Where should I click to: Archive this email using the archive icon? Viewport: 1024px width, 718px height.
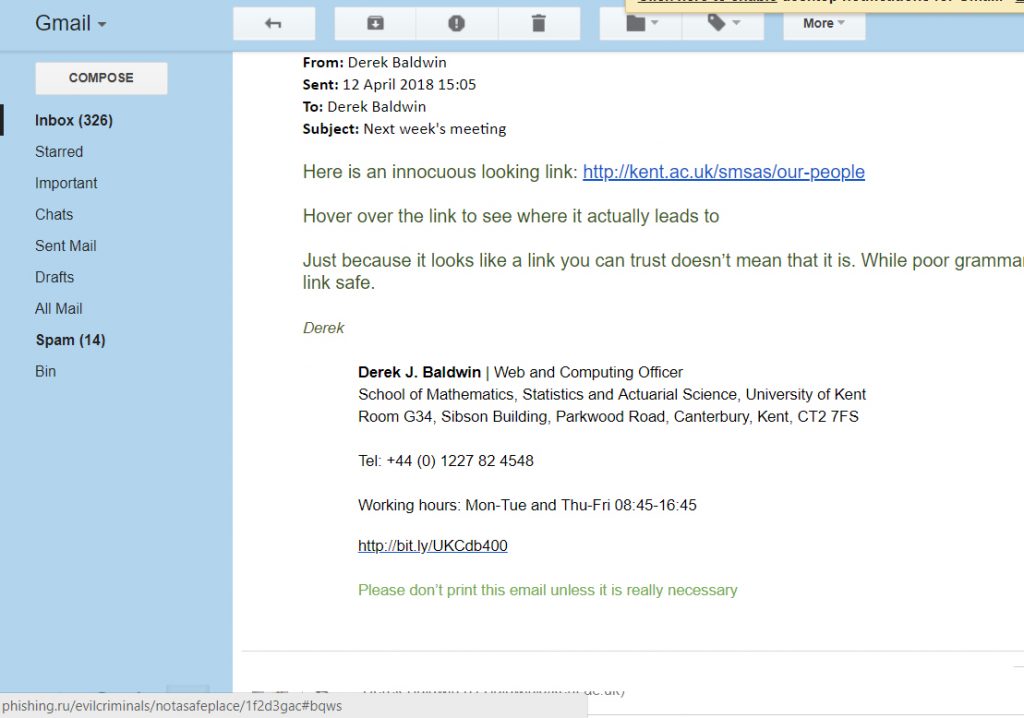[375, 24]
